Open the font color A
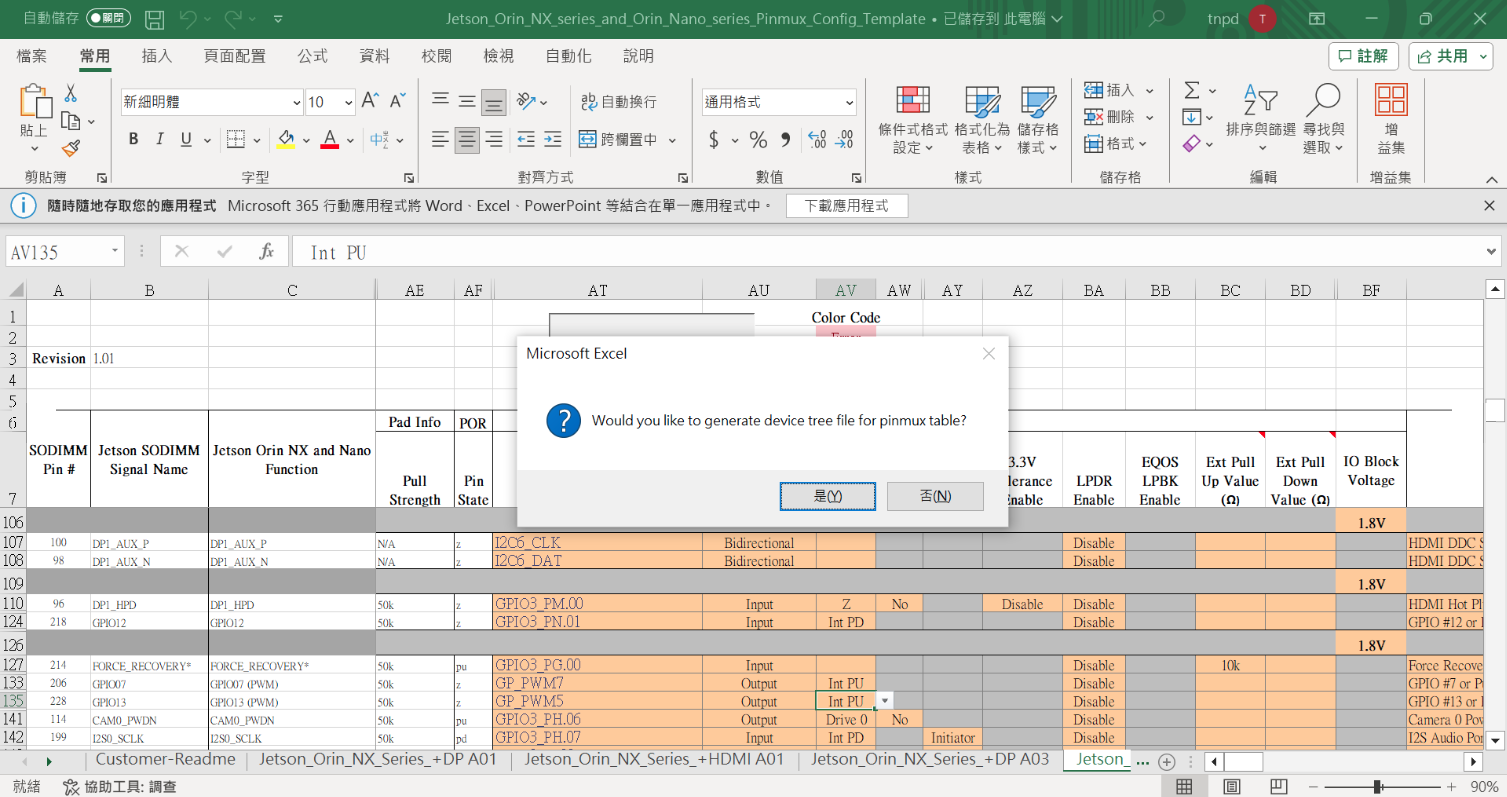 coord(330,139)
